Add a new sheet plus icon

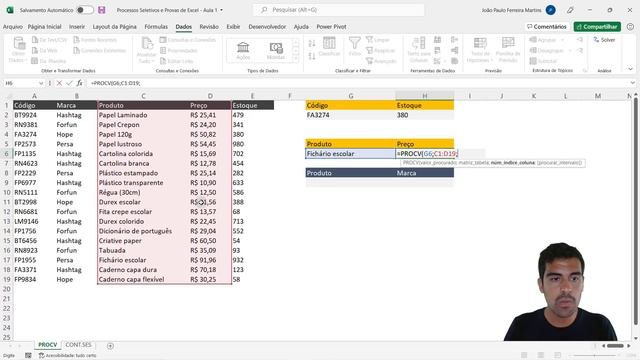[x=110, y=346]
